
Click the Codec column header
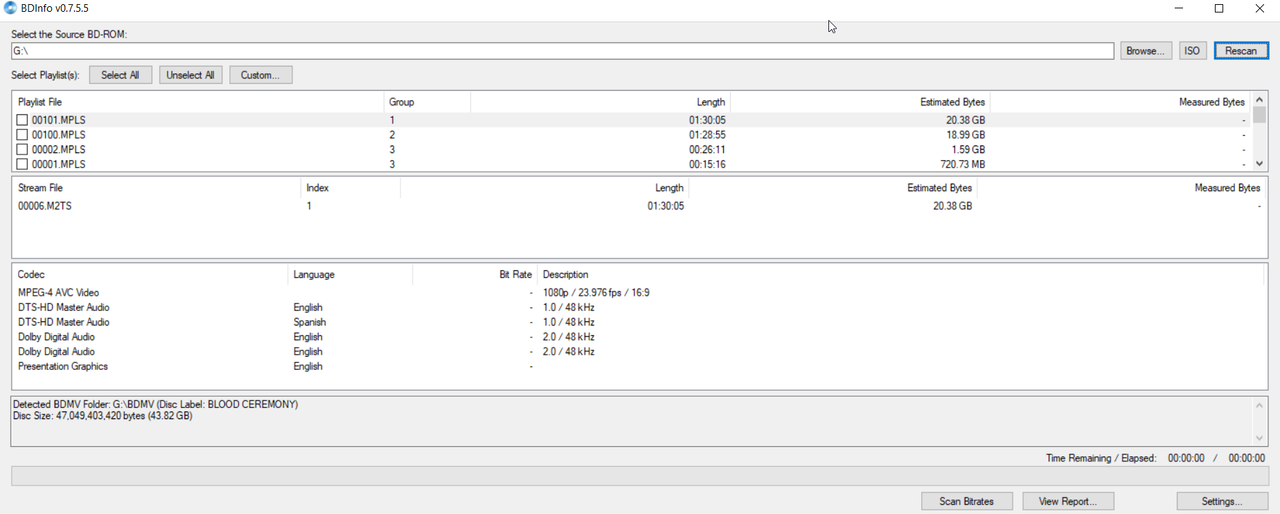[150, 274]
